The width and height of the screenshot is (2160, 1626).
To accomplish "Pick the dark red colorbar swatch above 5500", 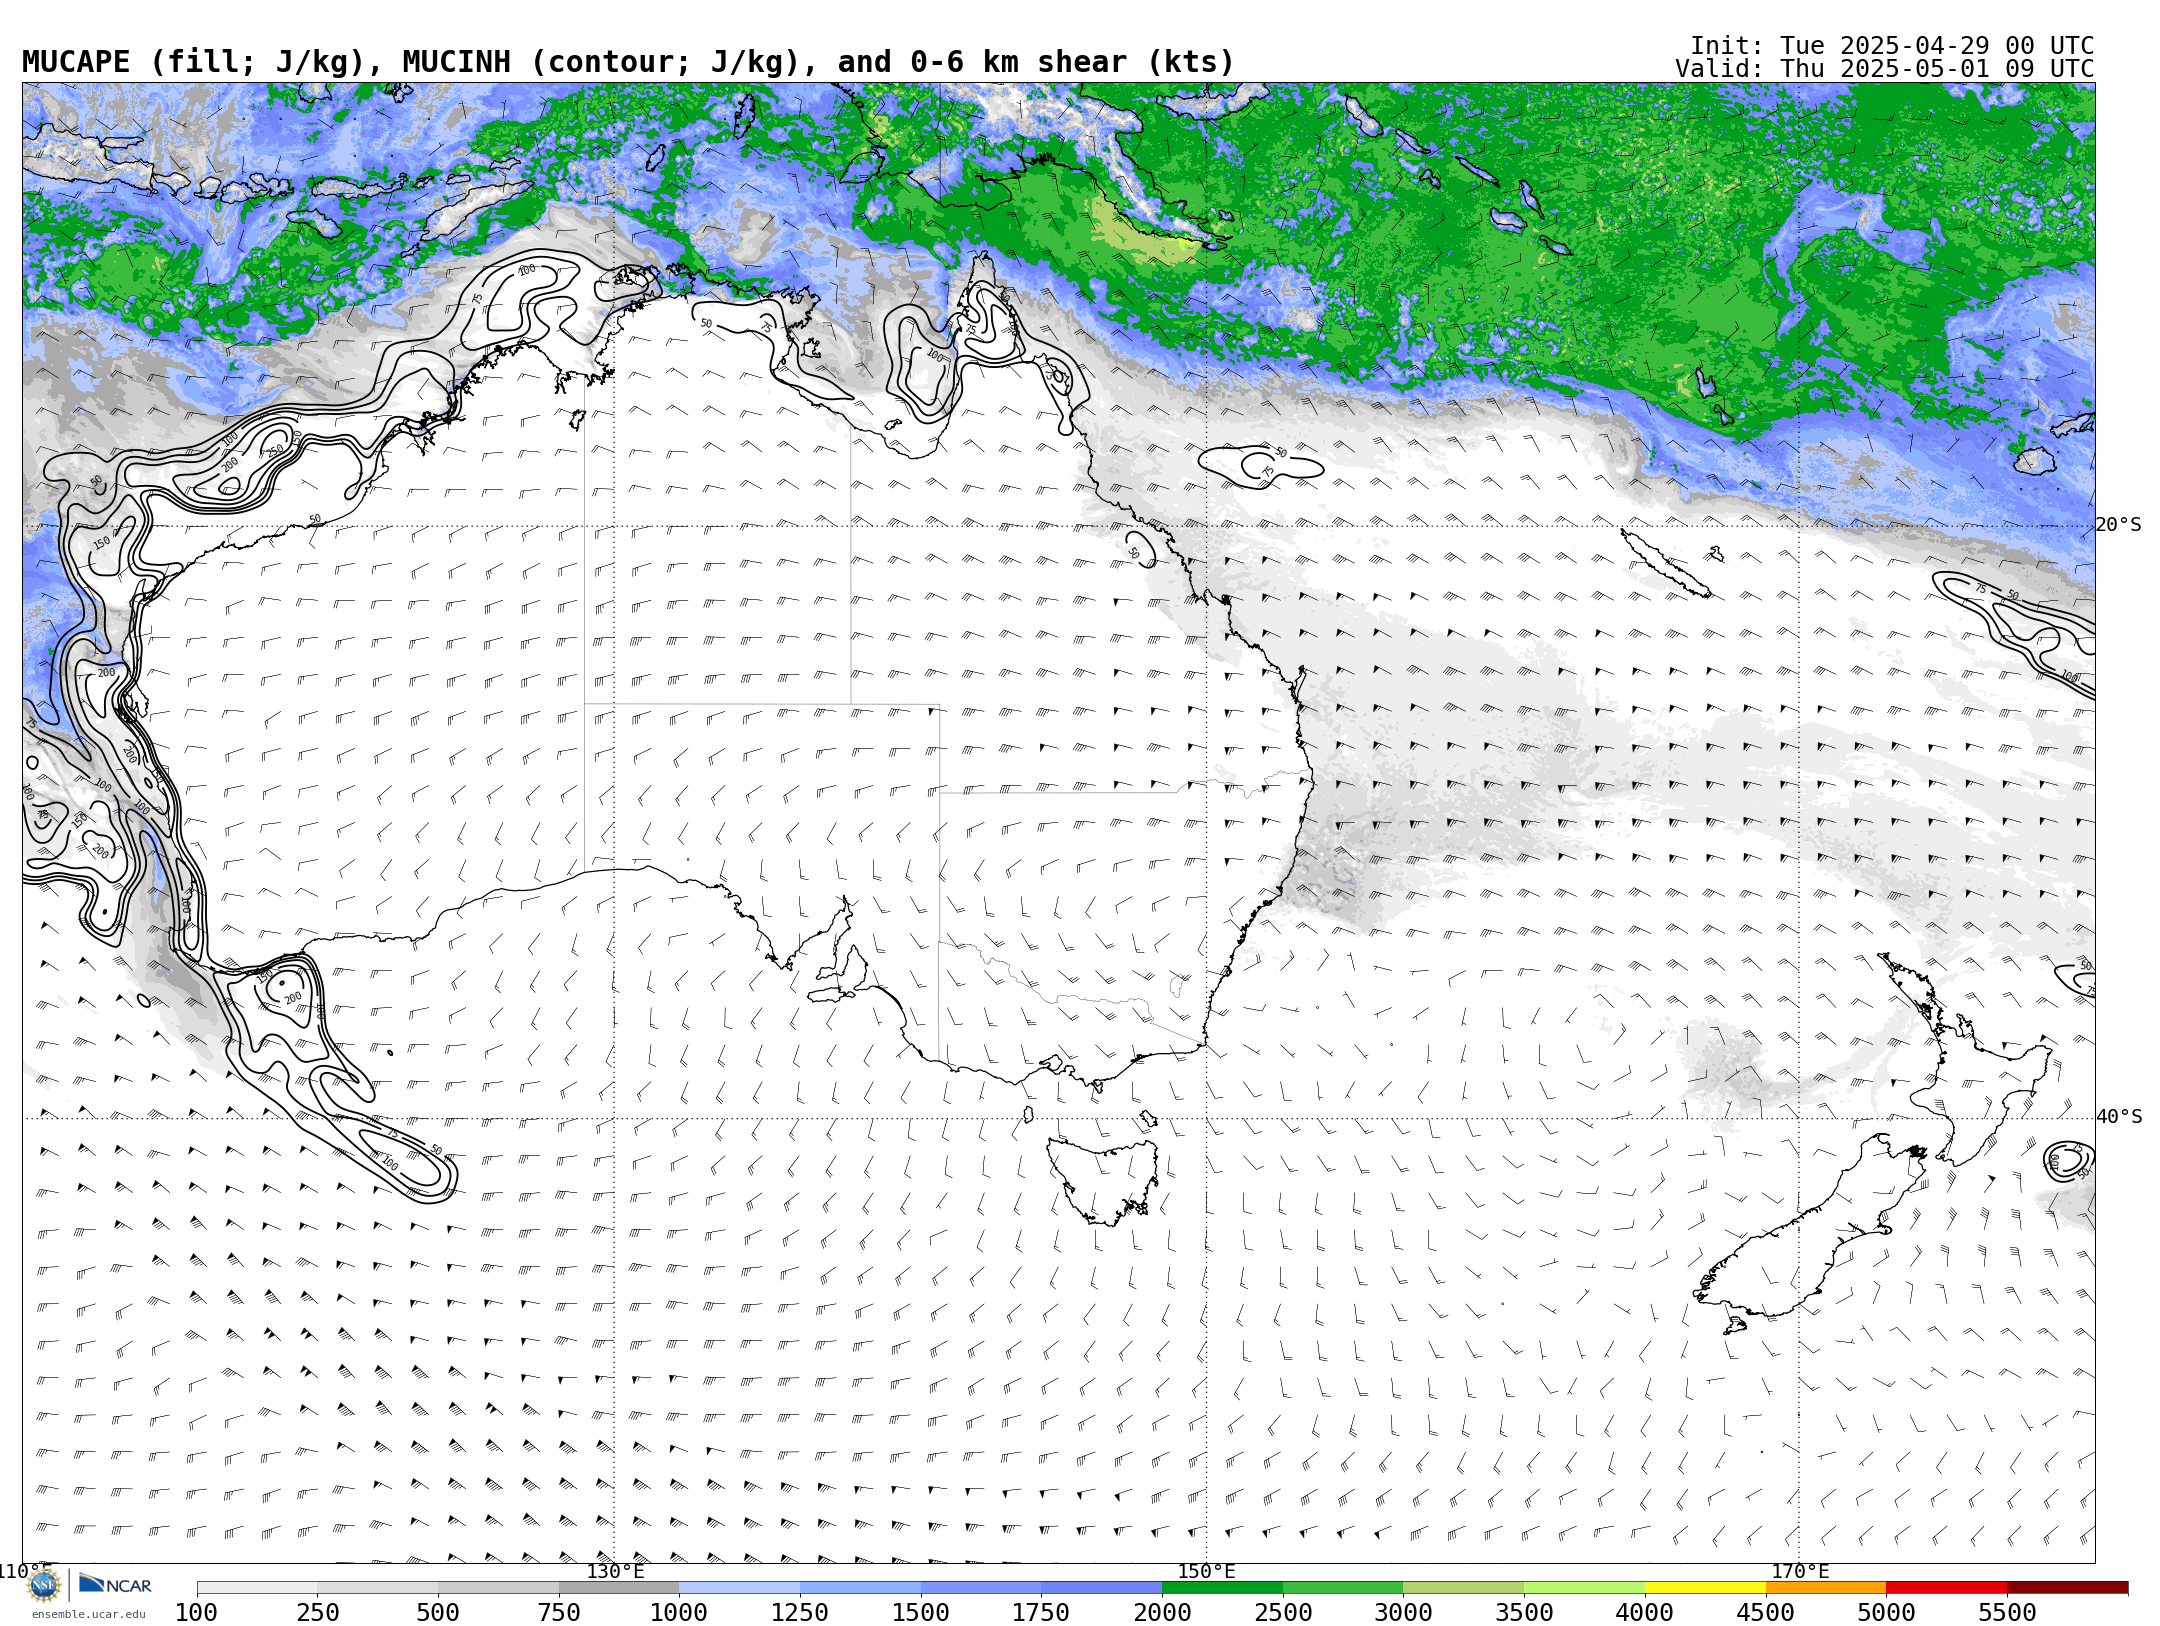I will [2067, 1588].
